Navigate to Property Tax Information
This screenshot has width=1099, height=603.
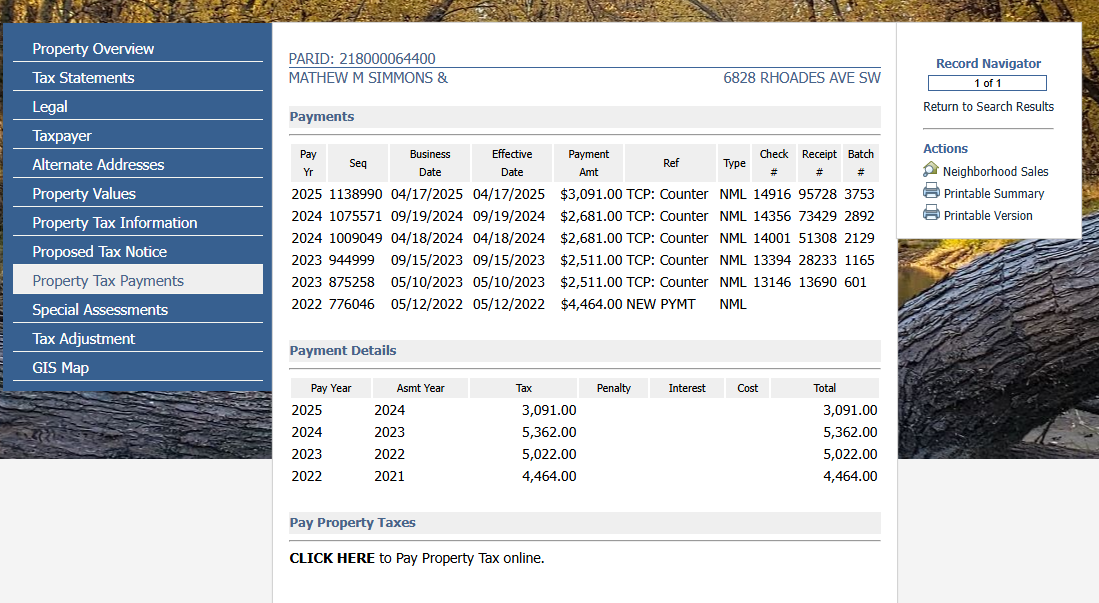pyautogui.click(x=115, y=223)
